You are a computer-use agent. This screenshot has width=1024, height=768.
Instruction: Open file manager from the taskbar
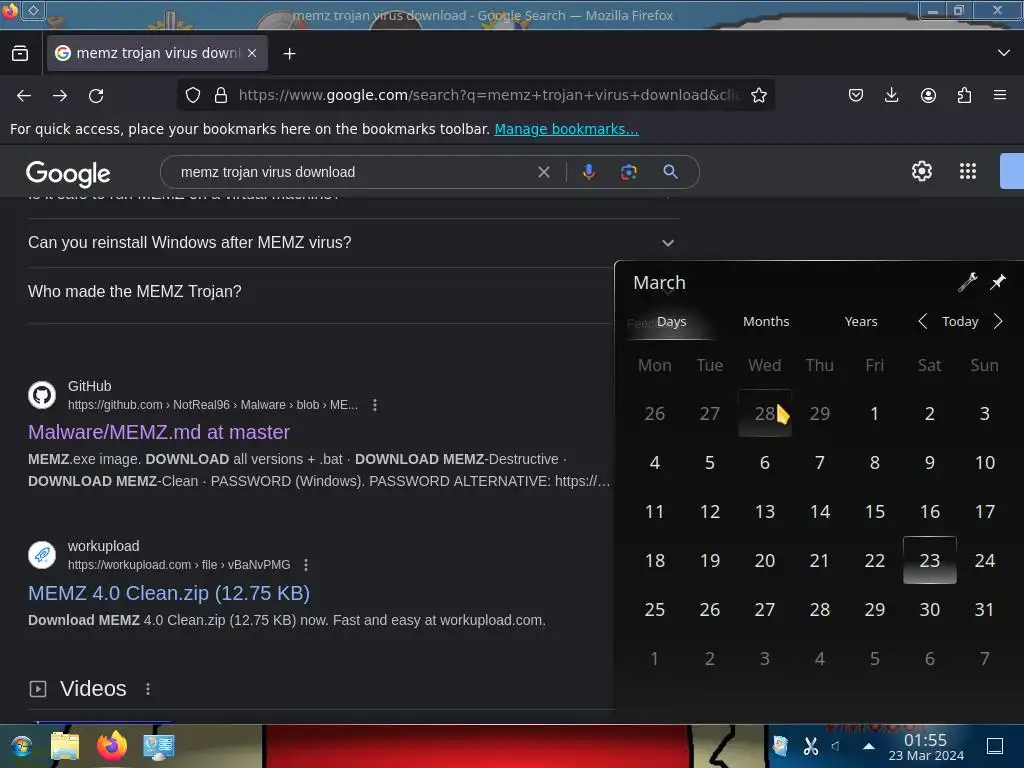(x=65, y=746)
